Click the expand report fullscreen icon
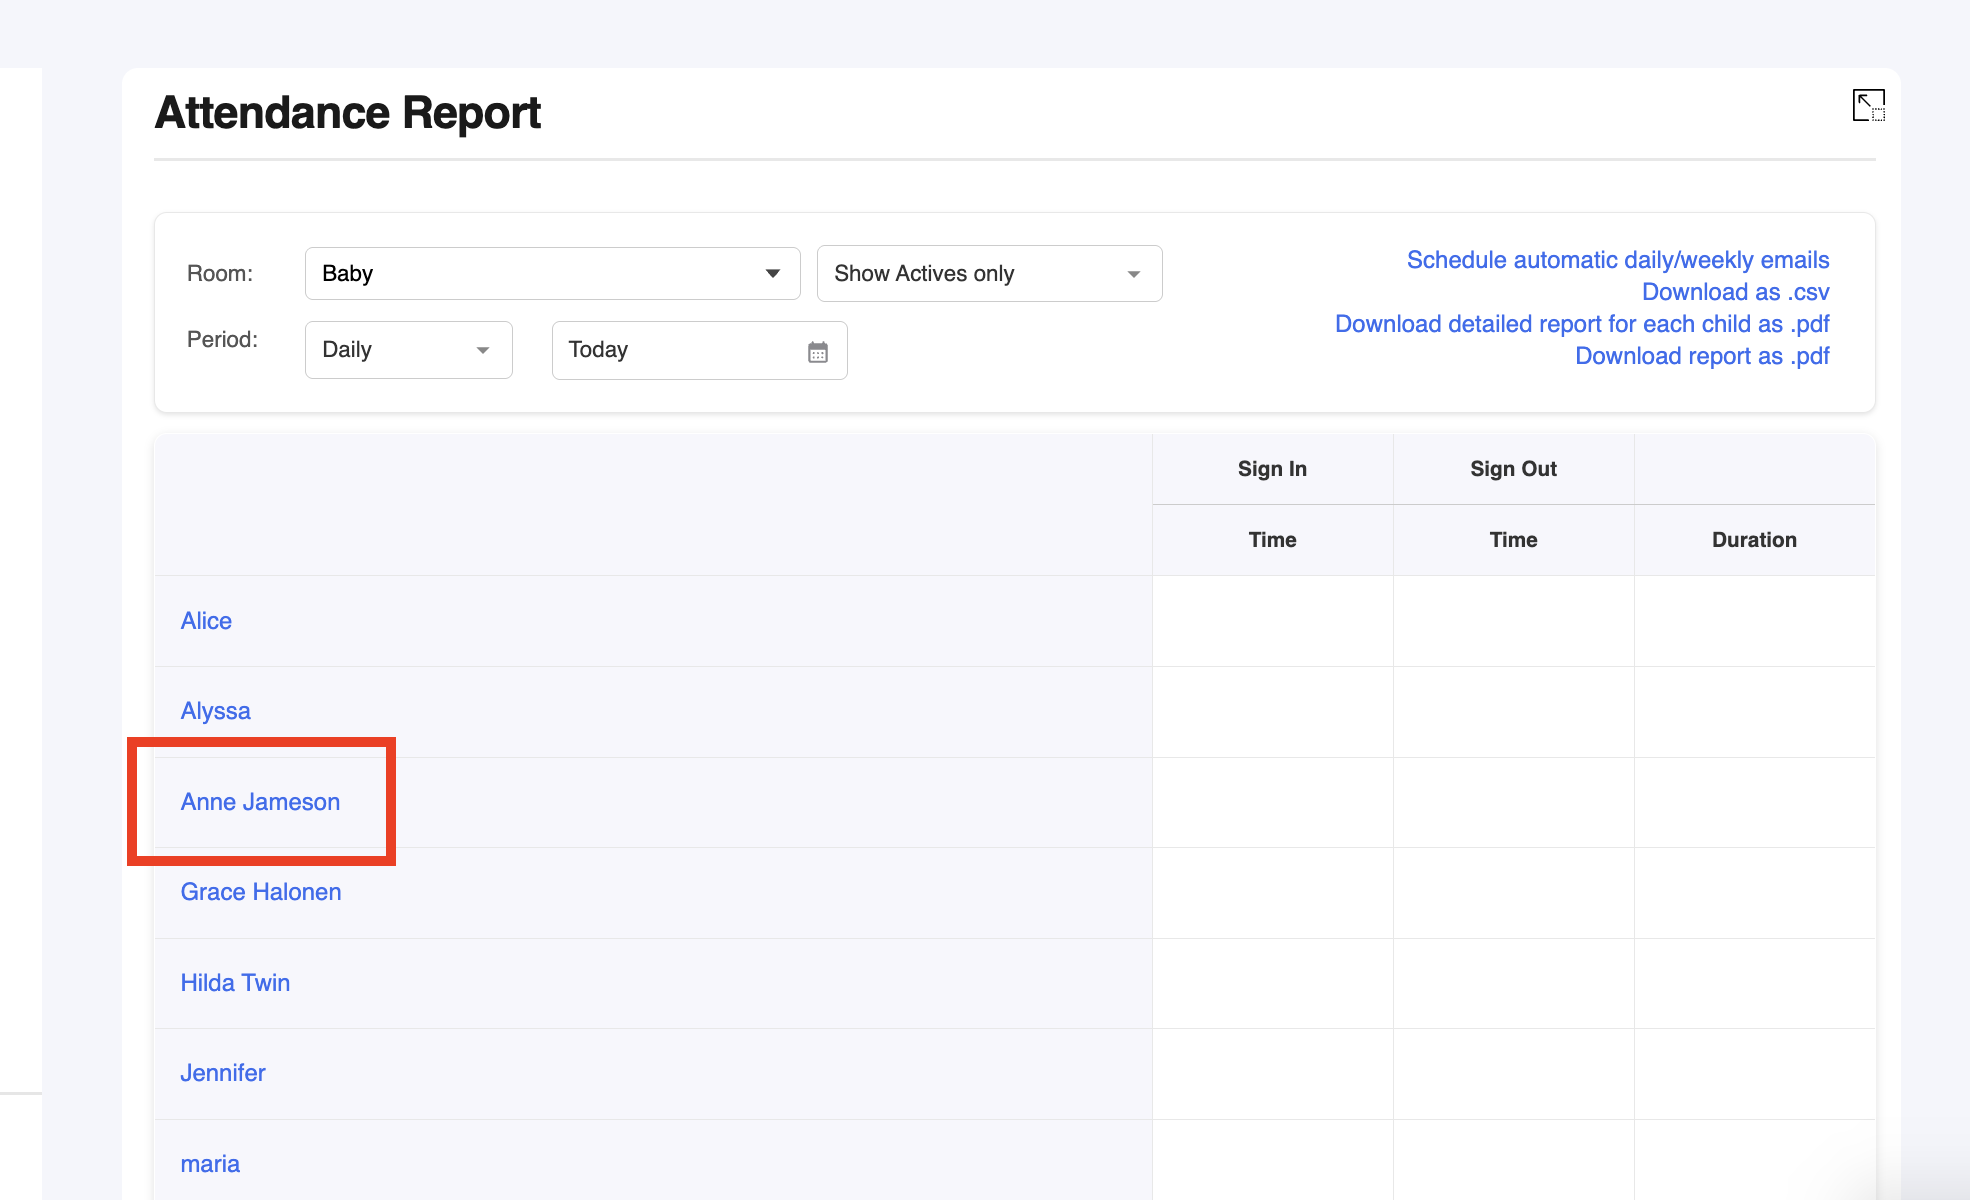 (1868, 105)
